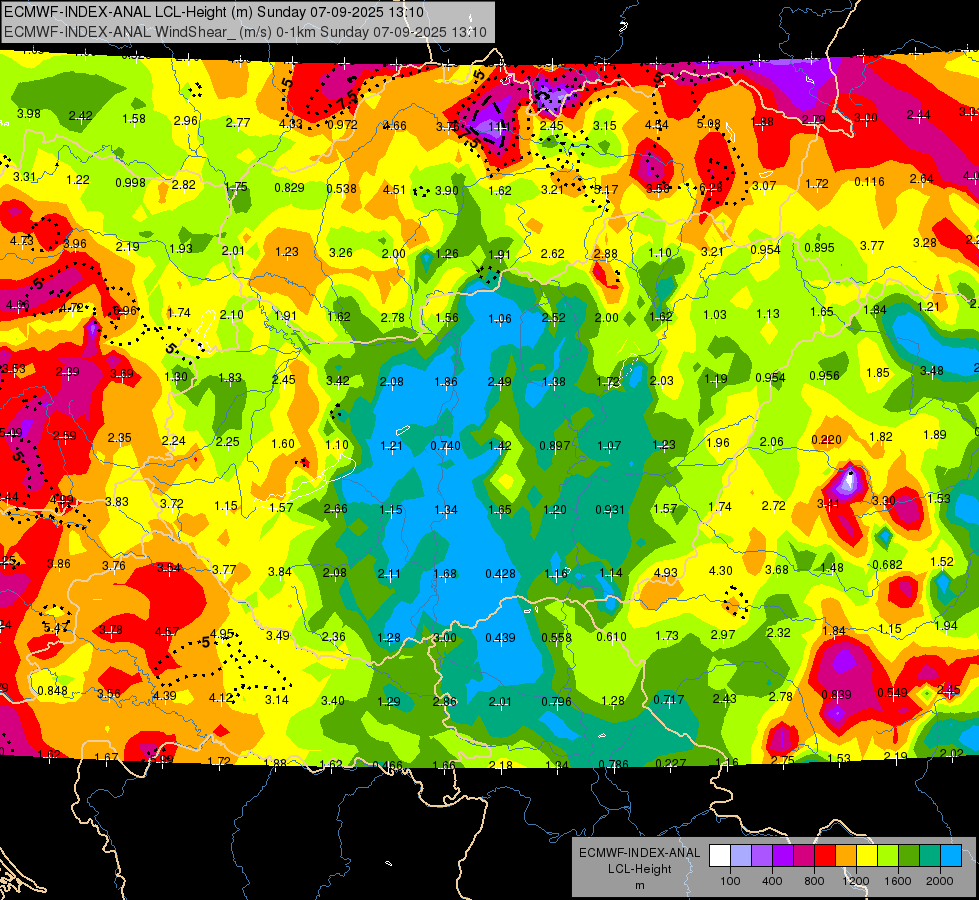Image resolution: width=979 pixels, height=900 pixels.
Task: Click the wind shear value 0.558
Action: 556,637
